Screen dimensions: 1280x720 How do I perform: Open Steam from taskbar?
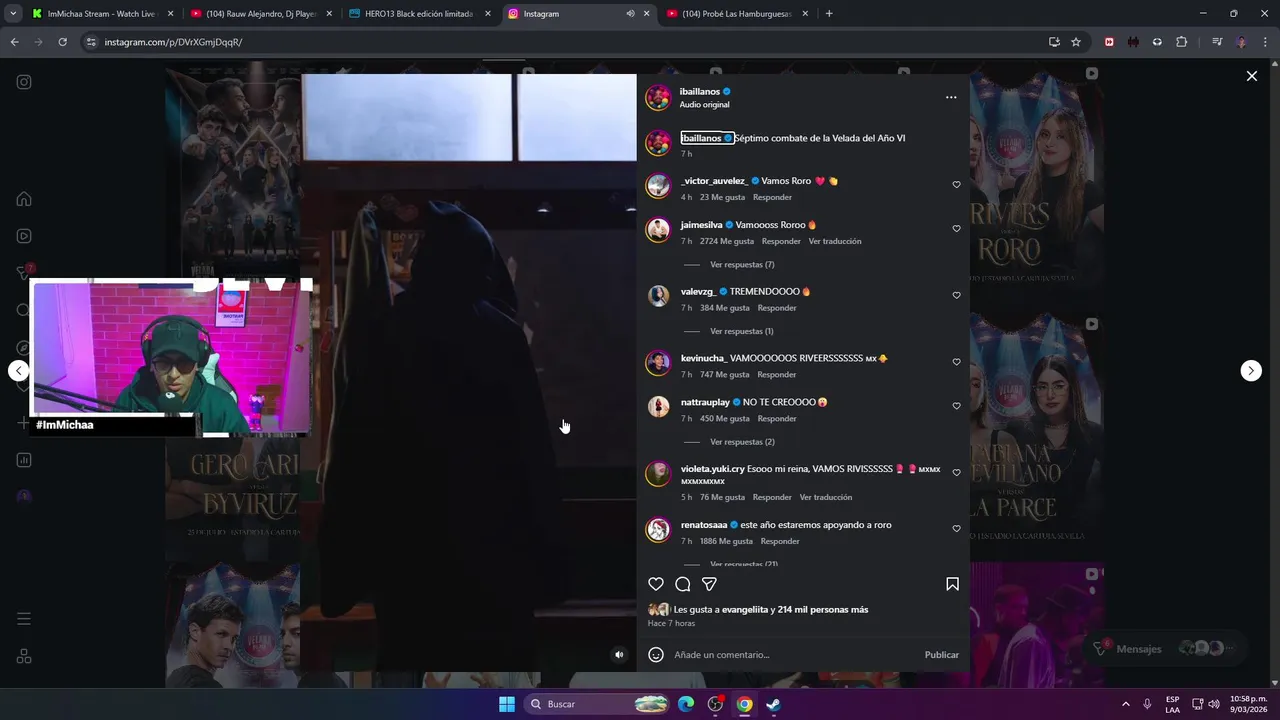[x=774, y=704]
